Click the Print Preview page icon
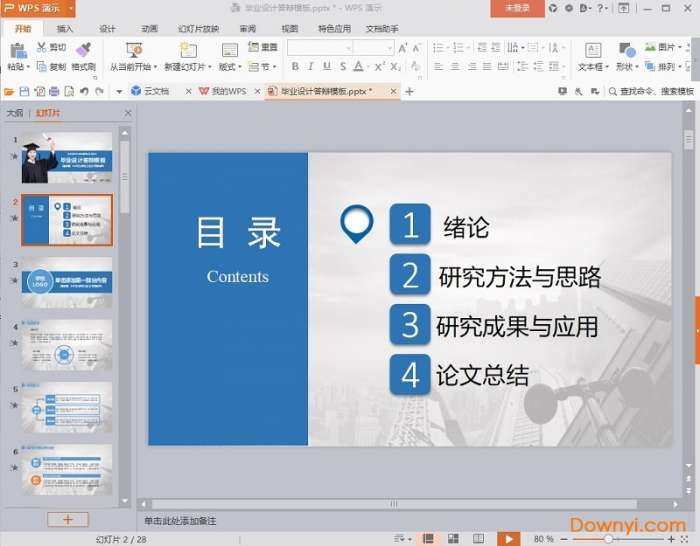 (69, 92)
